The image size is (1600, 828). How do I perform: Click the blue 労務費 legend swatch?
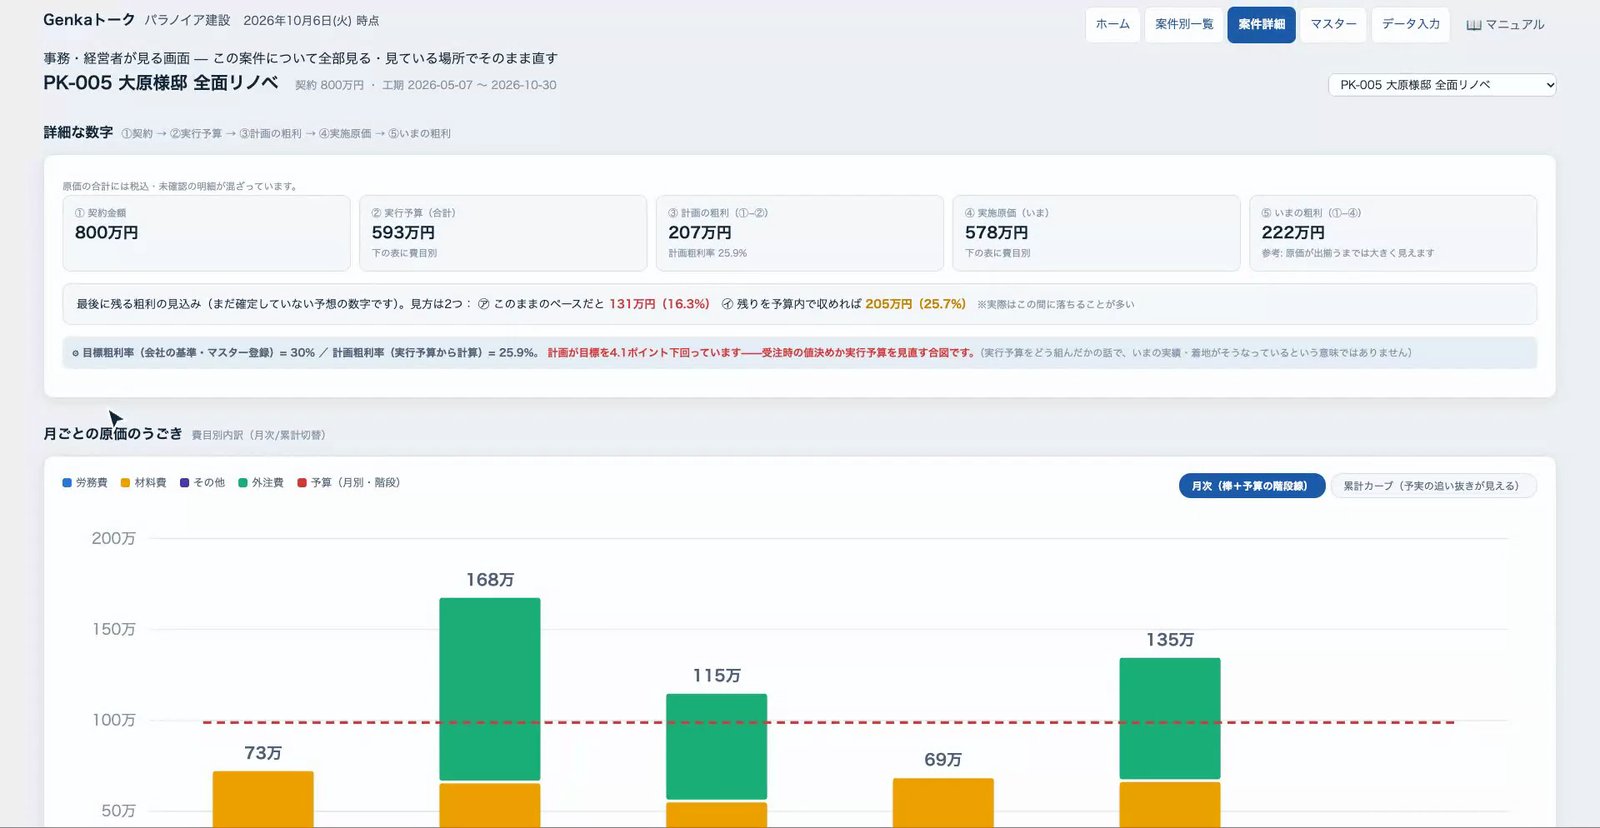(x=67, y=483)
